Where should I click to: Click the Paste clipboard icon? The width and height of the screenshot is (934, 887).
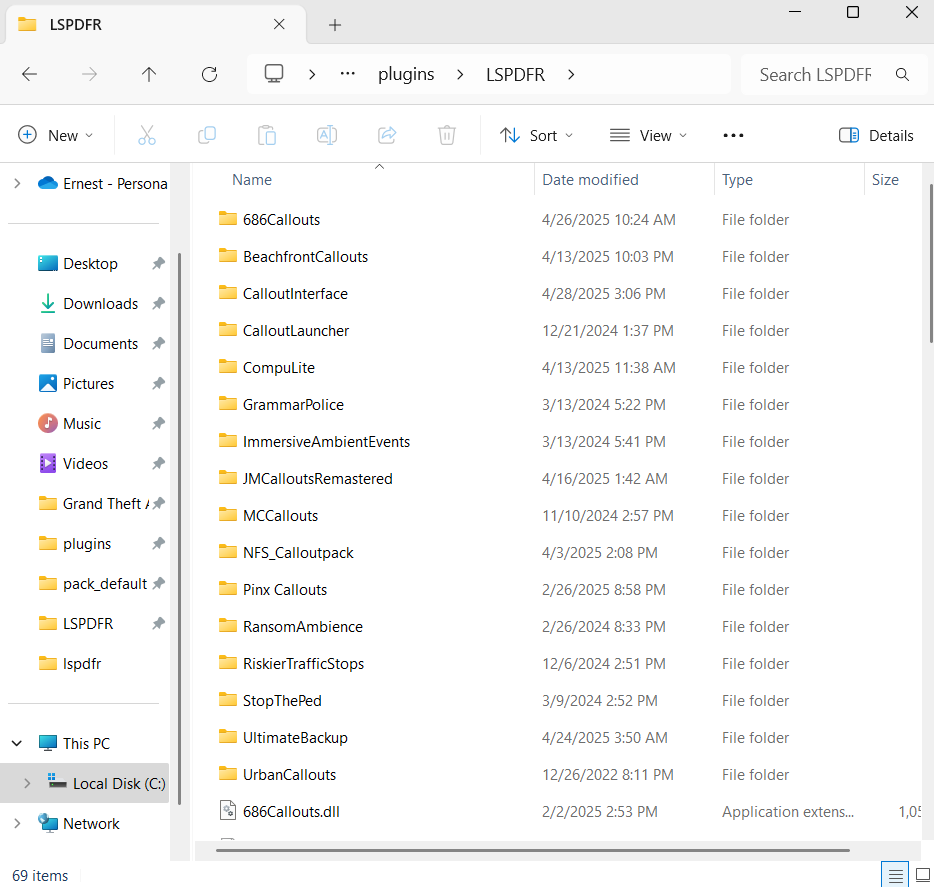coord(267,135)
